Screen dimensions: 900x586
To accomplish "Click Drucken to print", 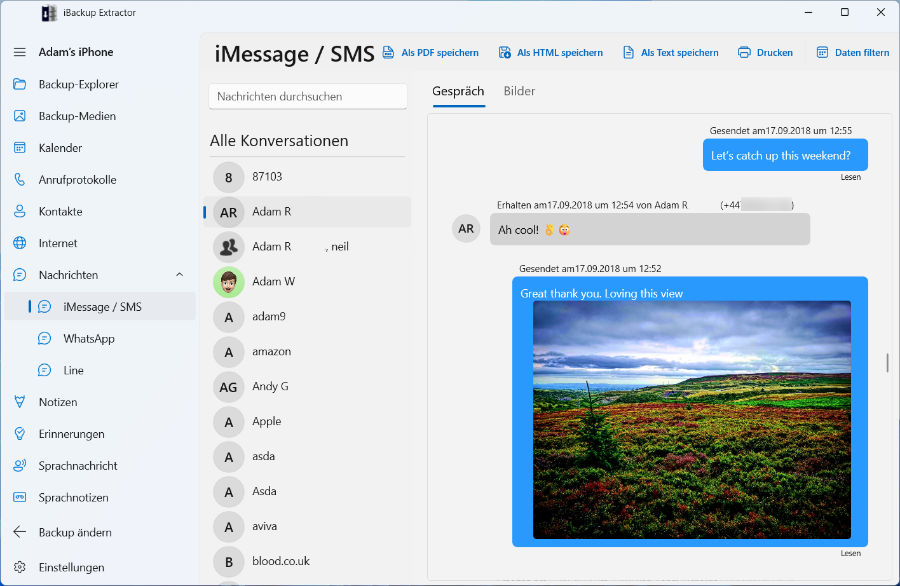I will pos(765,52).
